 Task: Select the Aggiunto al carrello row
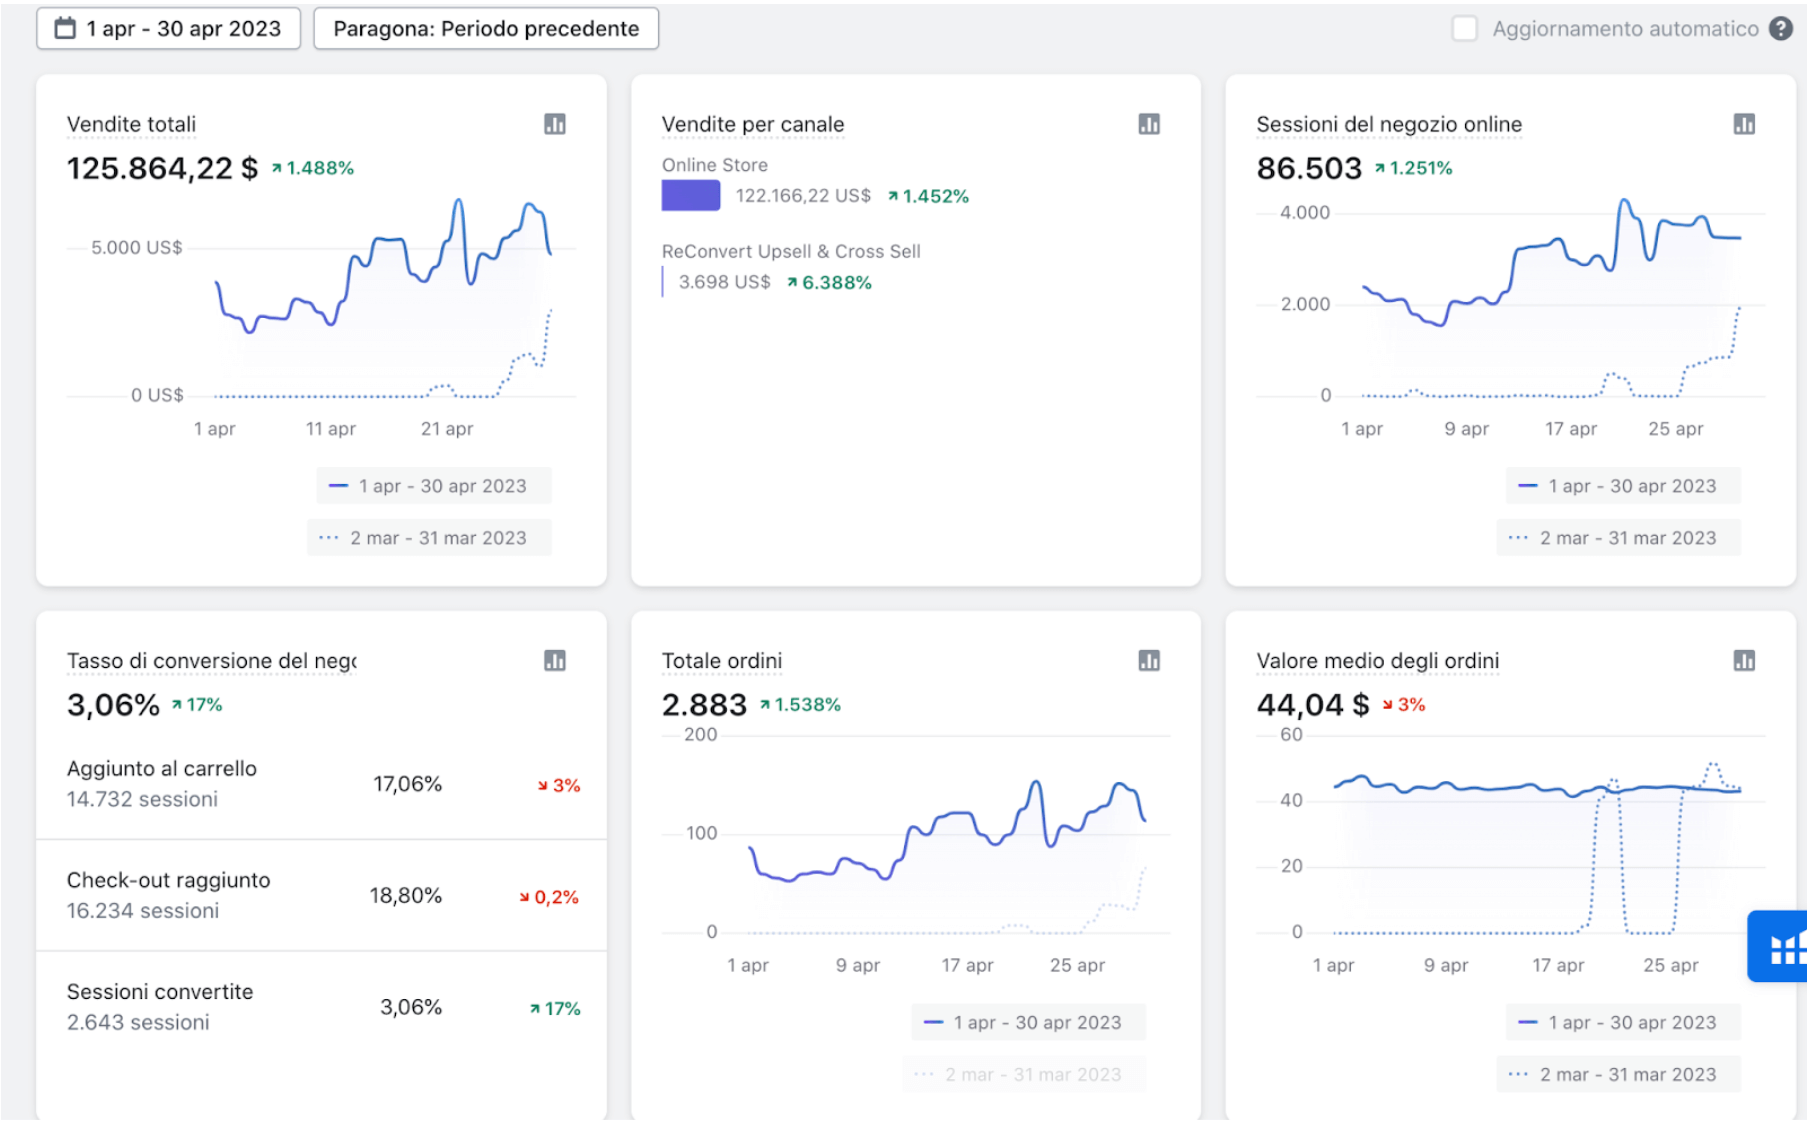click(x=321, y=784)
